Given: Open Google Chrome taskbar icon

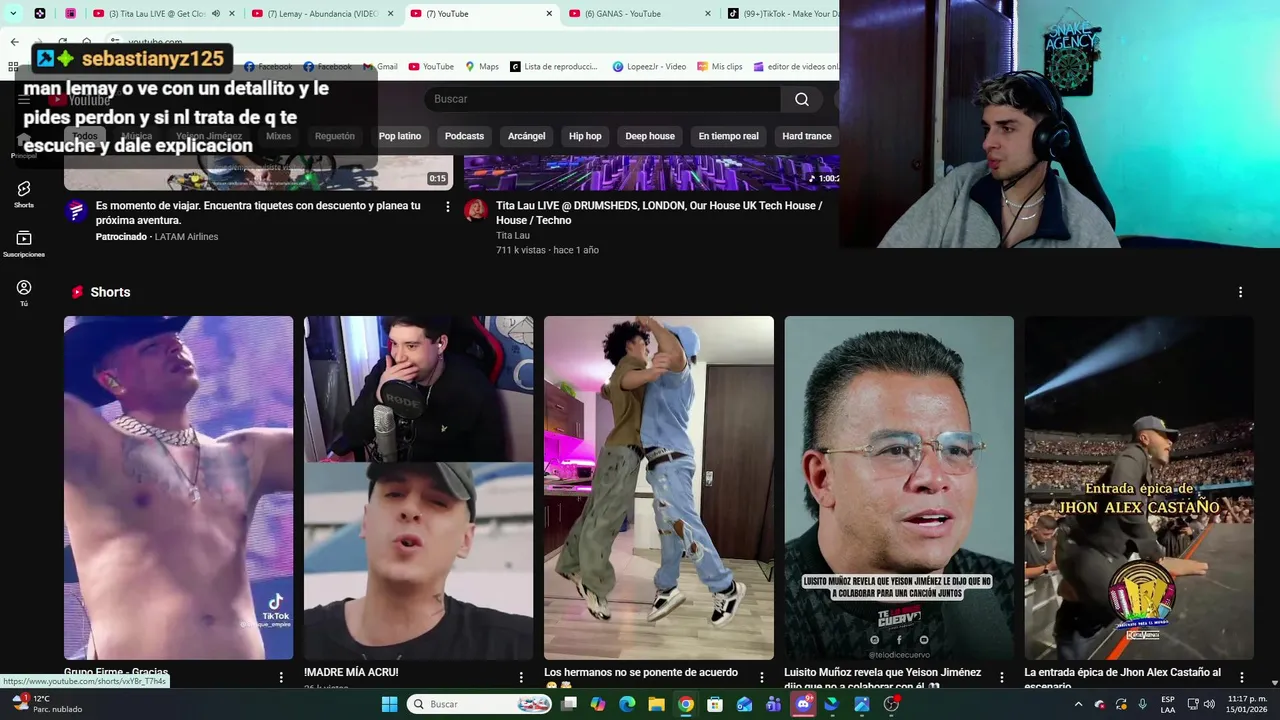Looking at the screenshot, I should (685, 704).
